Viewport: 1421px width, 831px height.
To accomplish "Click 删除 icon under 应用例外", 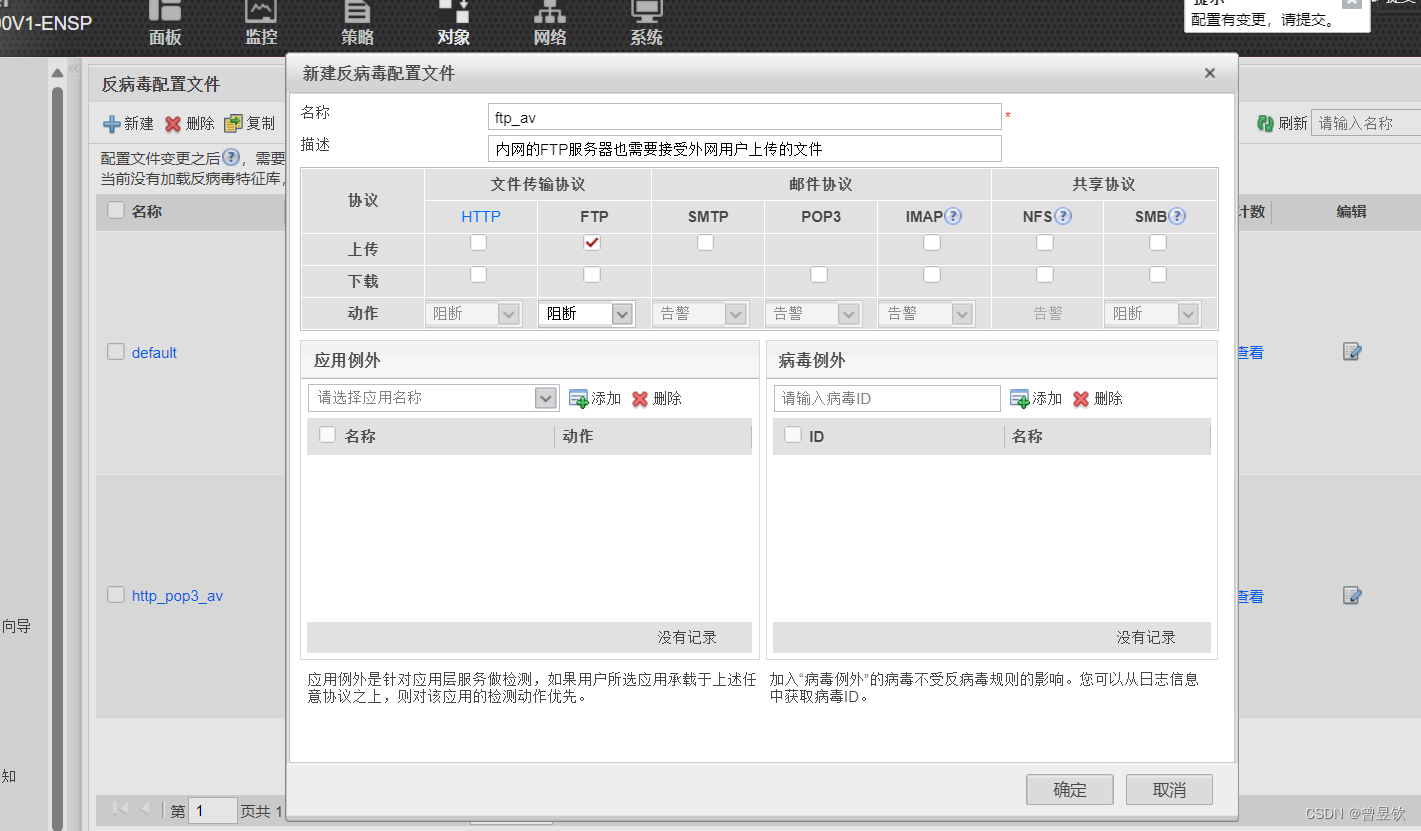I will pyautogui.click(x=640, y=398).
